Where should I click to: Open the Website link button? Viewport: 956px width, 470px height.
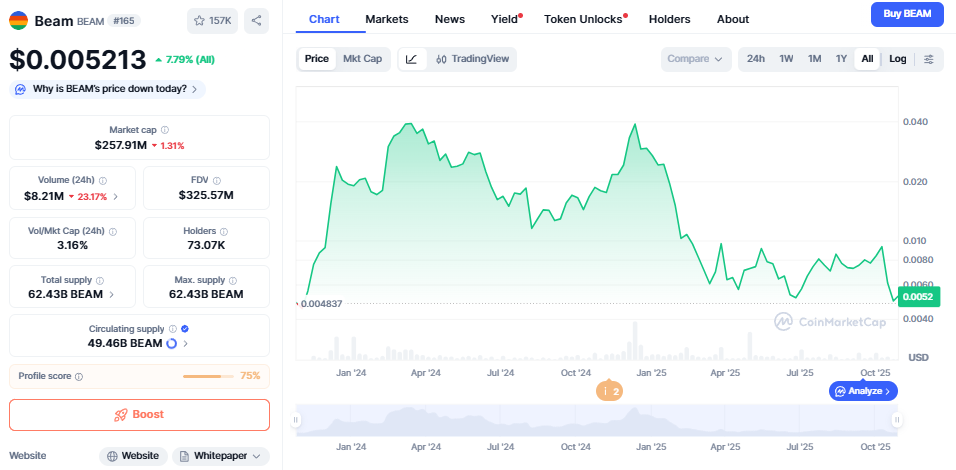point(133,456)
